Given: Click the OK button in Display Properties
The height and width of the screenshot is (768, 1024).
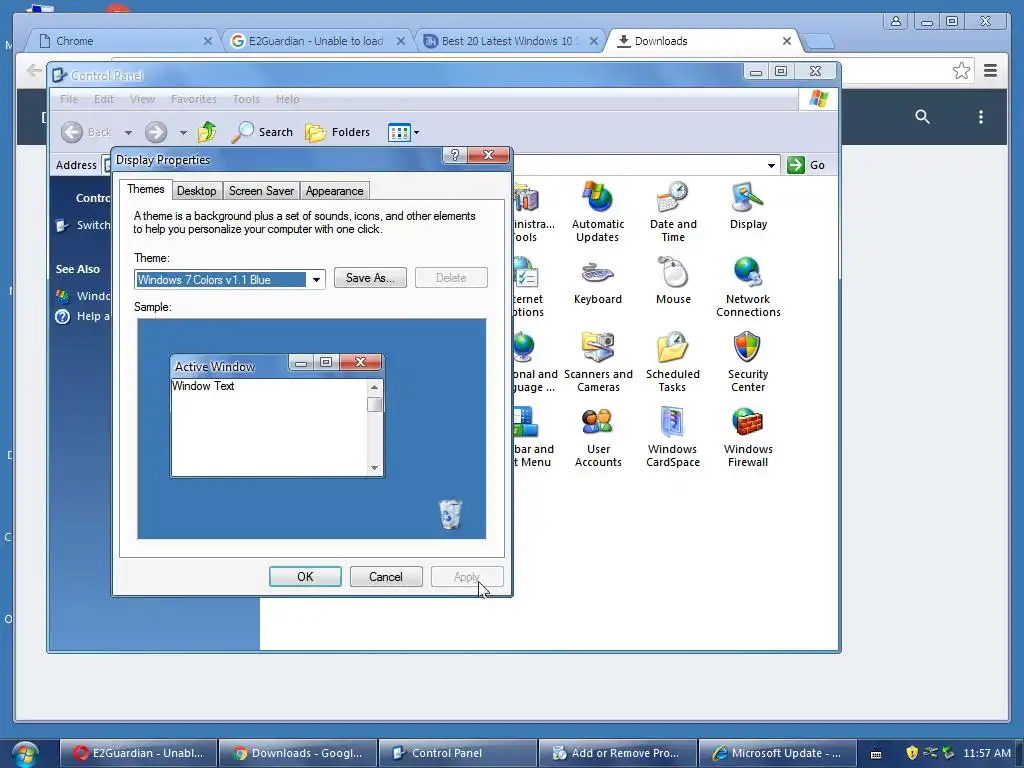Looking at the screenshot, I should click(305, 577).
